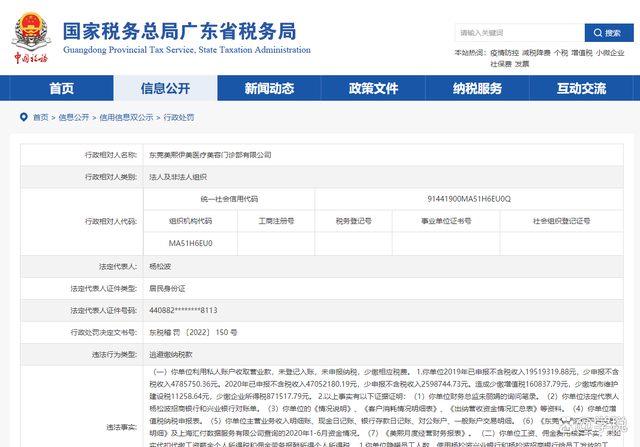Image resolution: width=640 pixels, height=447 pixels.
Task: Open the 首页 navigation tab
Action: (61, 89)
